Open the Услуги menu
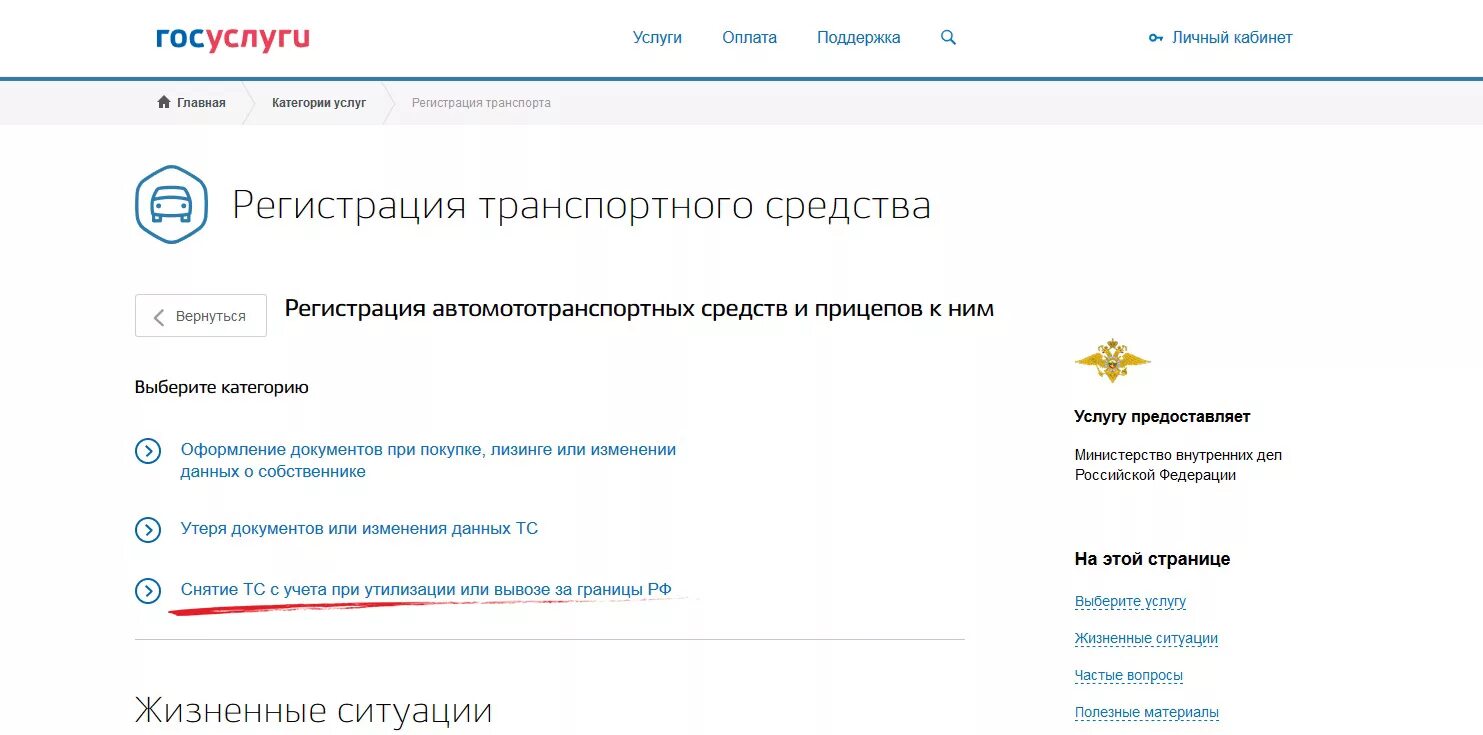 657,38
